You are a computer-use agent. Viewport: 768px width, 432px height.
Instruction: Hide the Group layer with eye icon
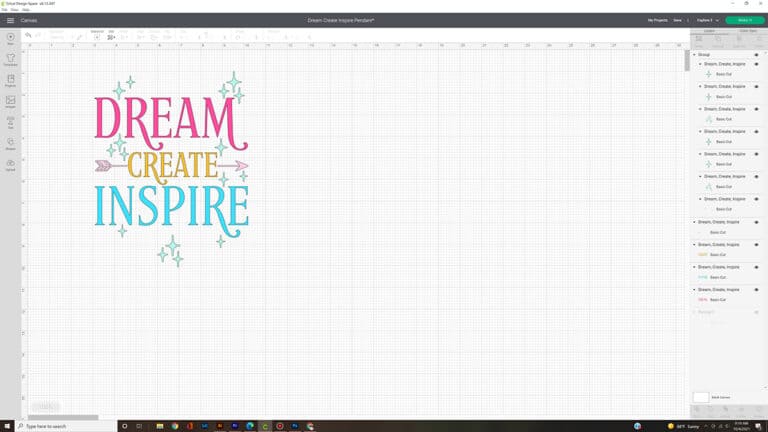[x=756, y=55]
